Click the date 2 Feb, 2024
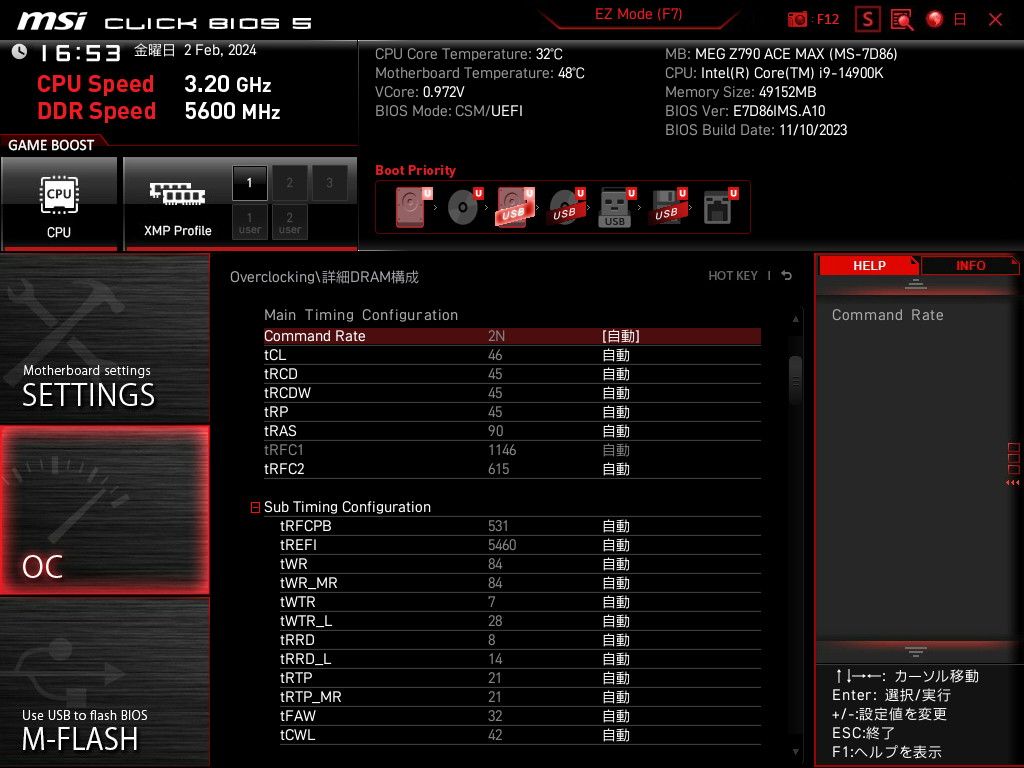Screen dimensions: 1024x768 220,50
